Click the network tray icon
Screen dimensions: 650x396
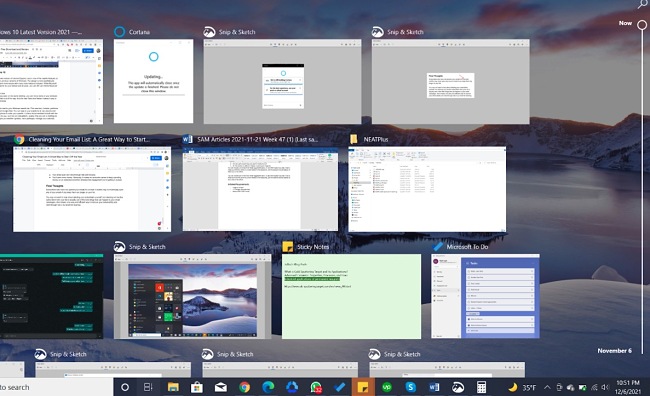coord(594,388)
